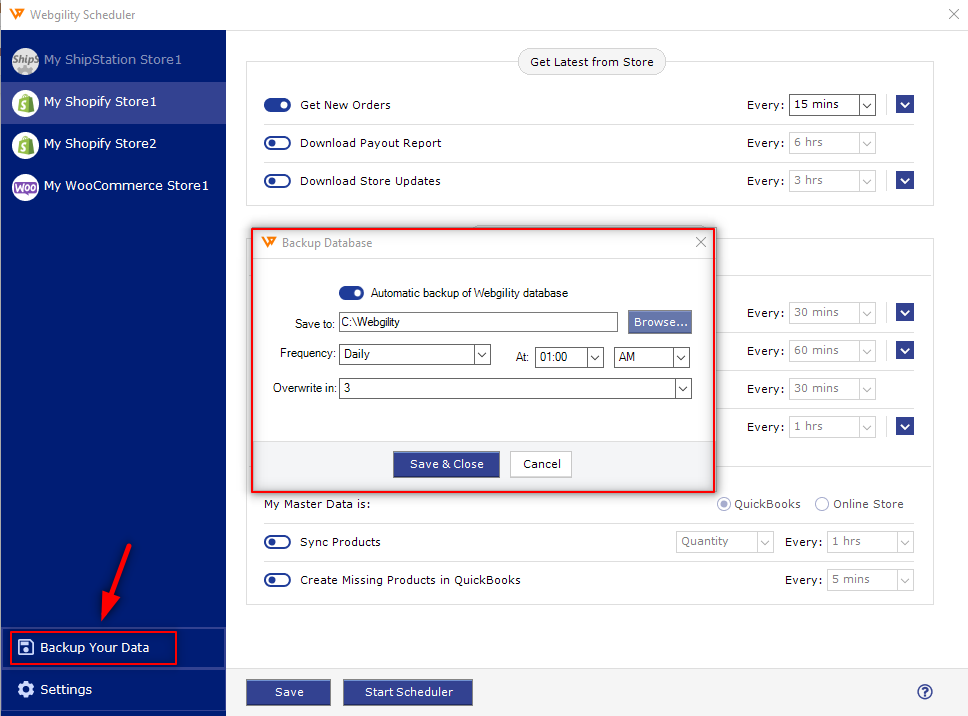This screenshot has height=716, width=968.
Task: Click the Save to path field
Action: click(x=478, y=322)
